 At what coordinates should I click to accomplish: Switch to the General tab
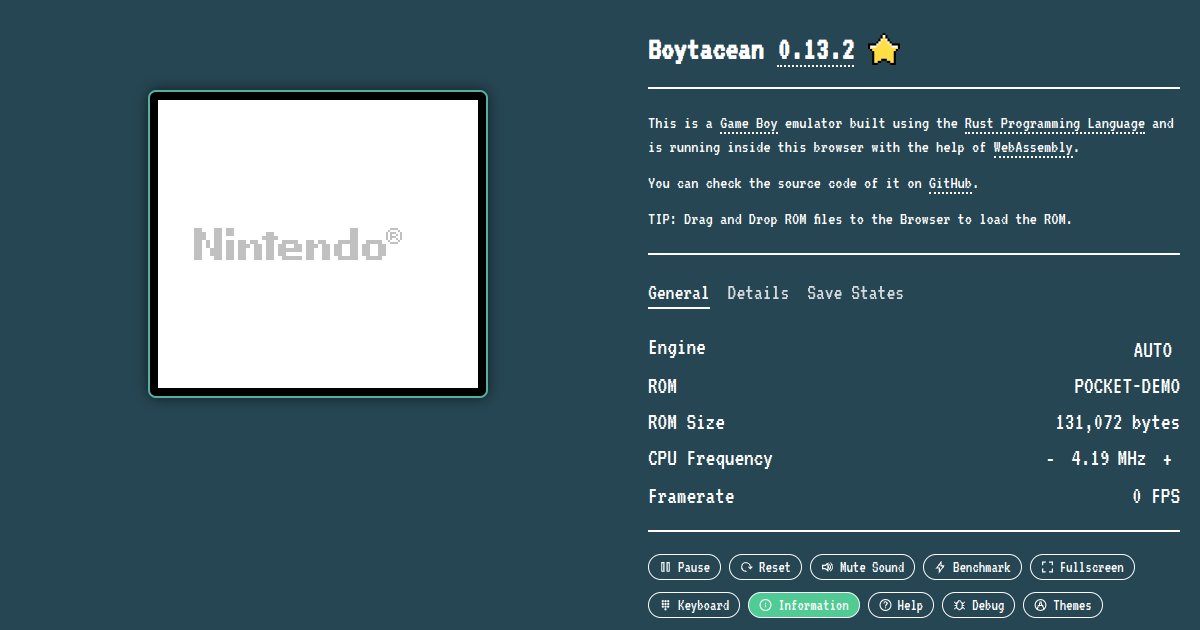678,293
